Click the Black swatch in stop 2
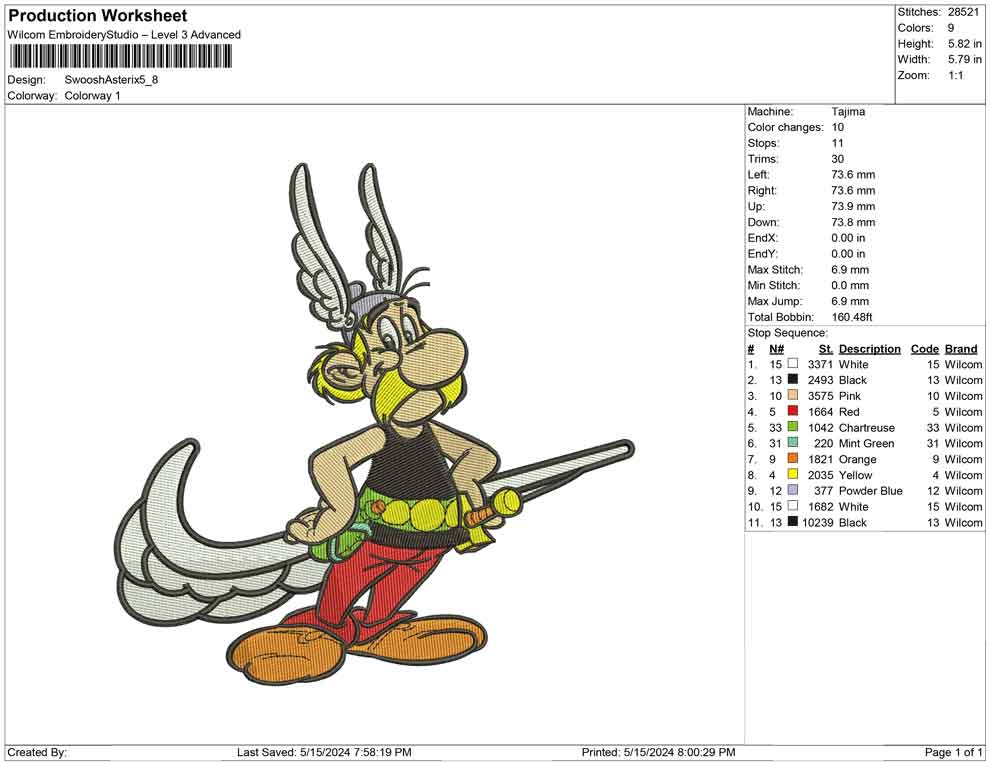The height and width of the screenshot is (762, 990). pos(793,379)
